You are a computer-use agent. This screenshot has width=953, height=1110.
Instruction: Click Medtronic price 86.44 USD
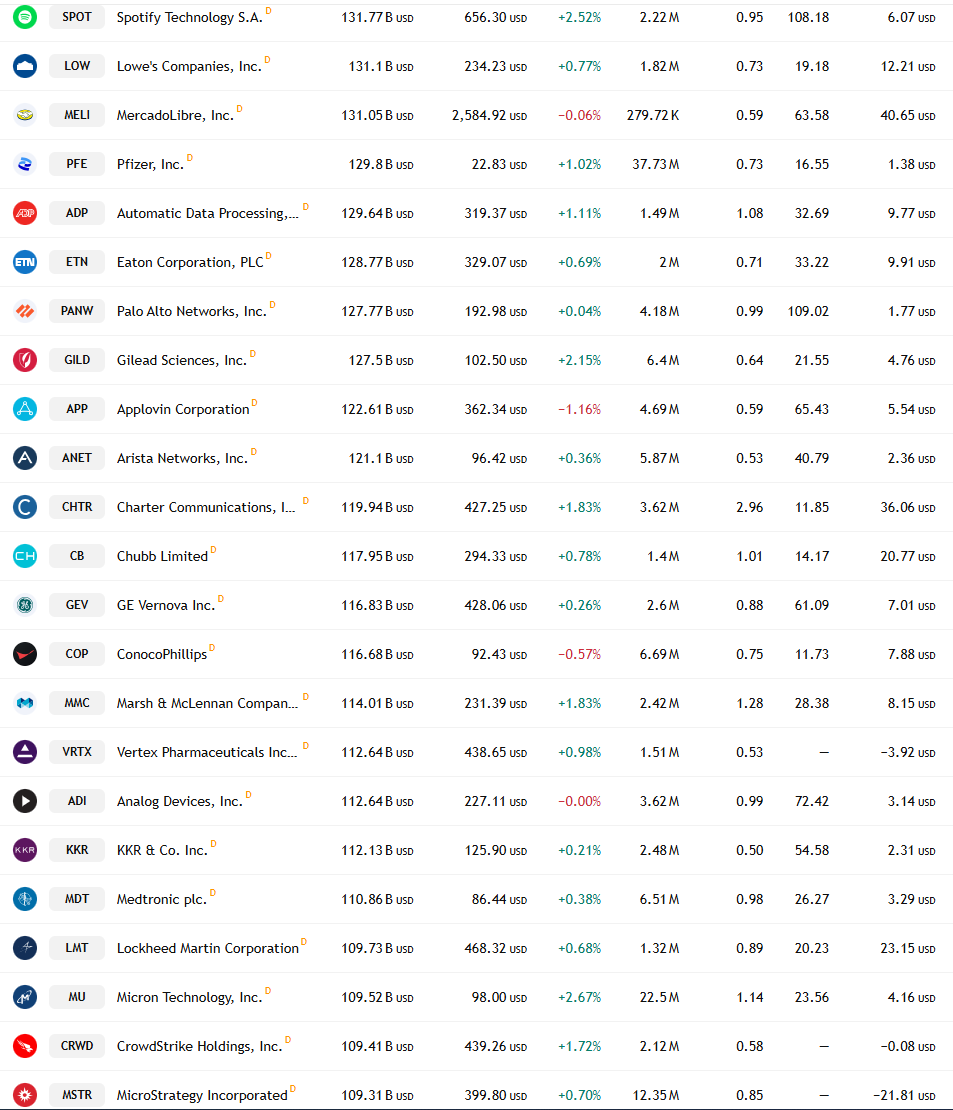pos(499,900)
